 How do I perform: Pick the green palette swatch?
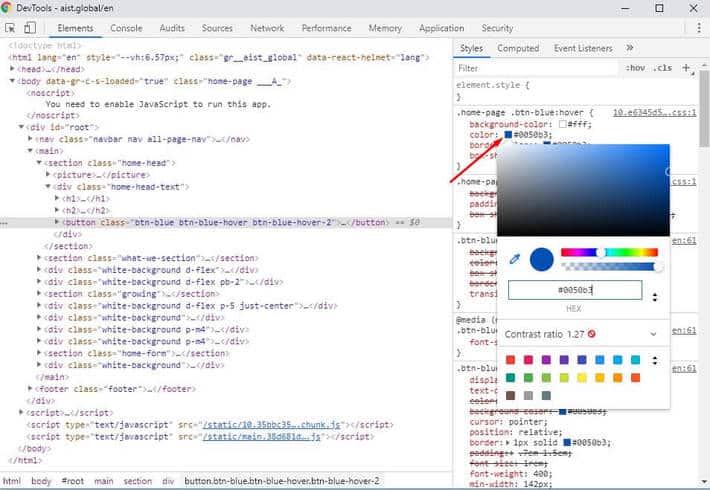point(528,378)
